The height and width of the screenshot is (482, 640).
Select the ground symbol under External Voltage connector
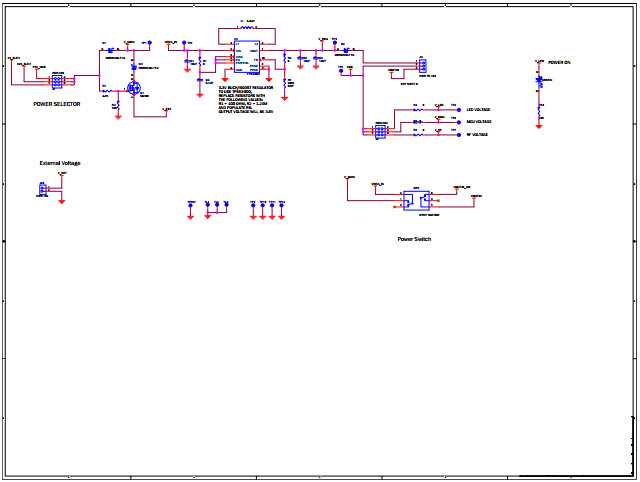coord(62,201)
